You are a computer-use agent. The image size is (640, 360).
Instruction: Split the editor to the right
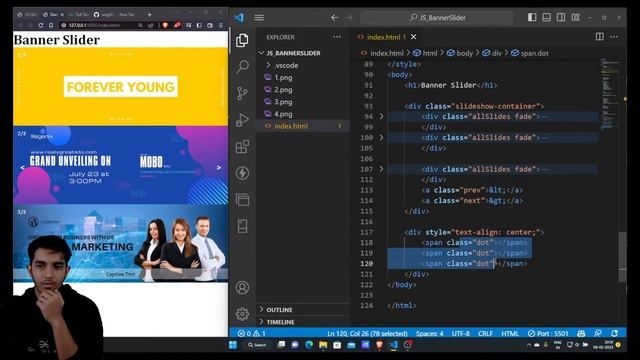pyautogui.click(x=600, y=37)
